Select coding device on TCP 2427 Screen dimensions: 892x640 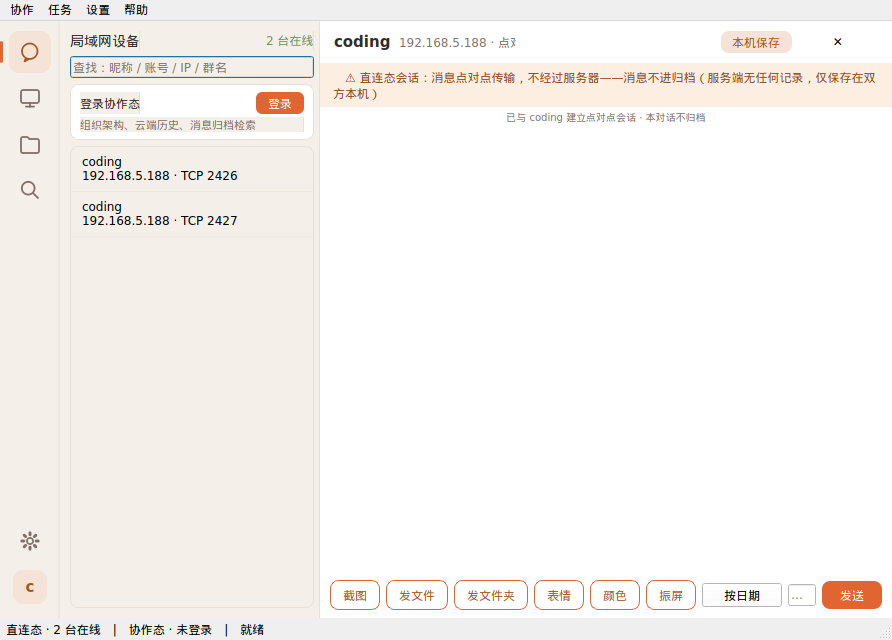coord(192,214)
